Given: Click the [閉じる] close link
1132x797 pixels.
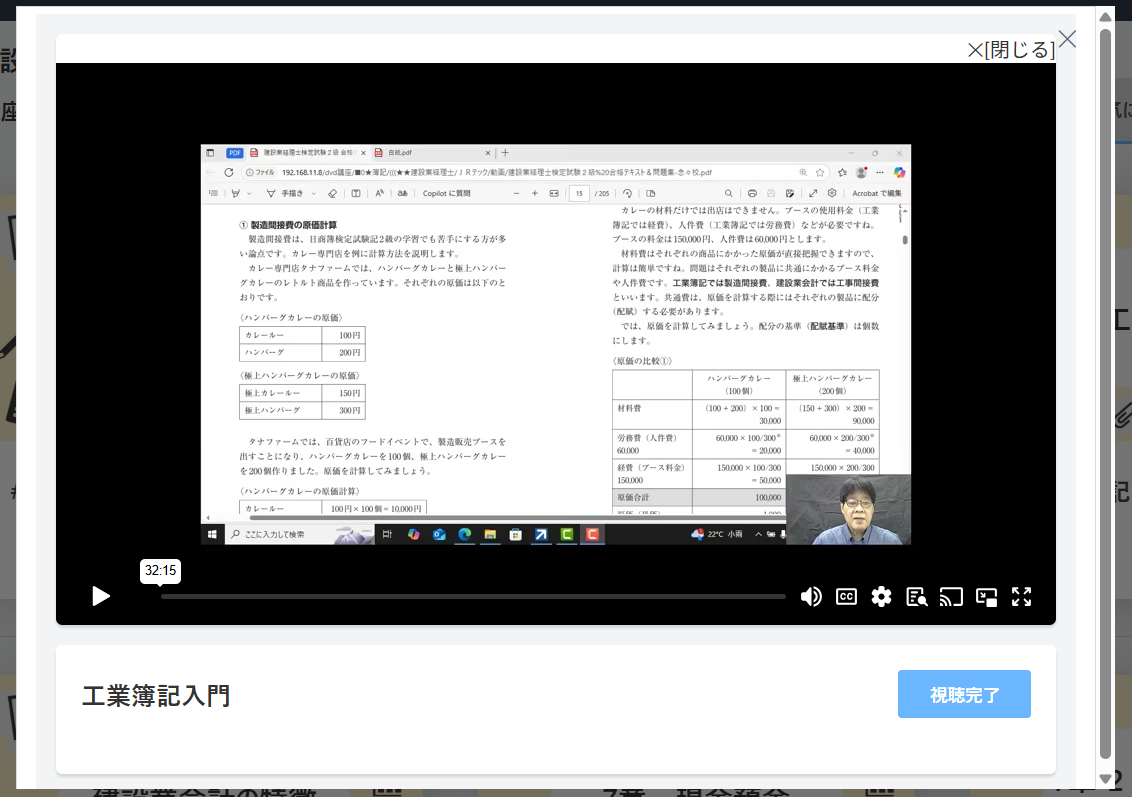Looking at the screenshot, I should coord(1011,50).
